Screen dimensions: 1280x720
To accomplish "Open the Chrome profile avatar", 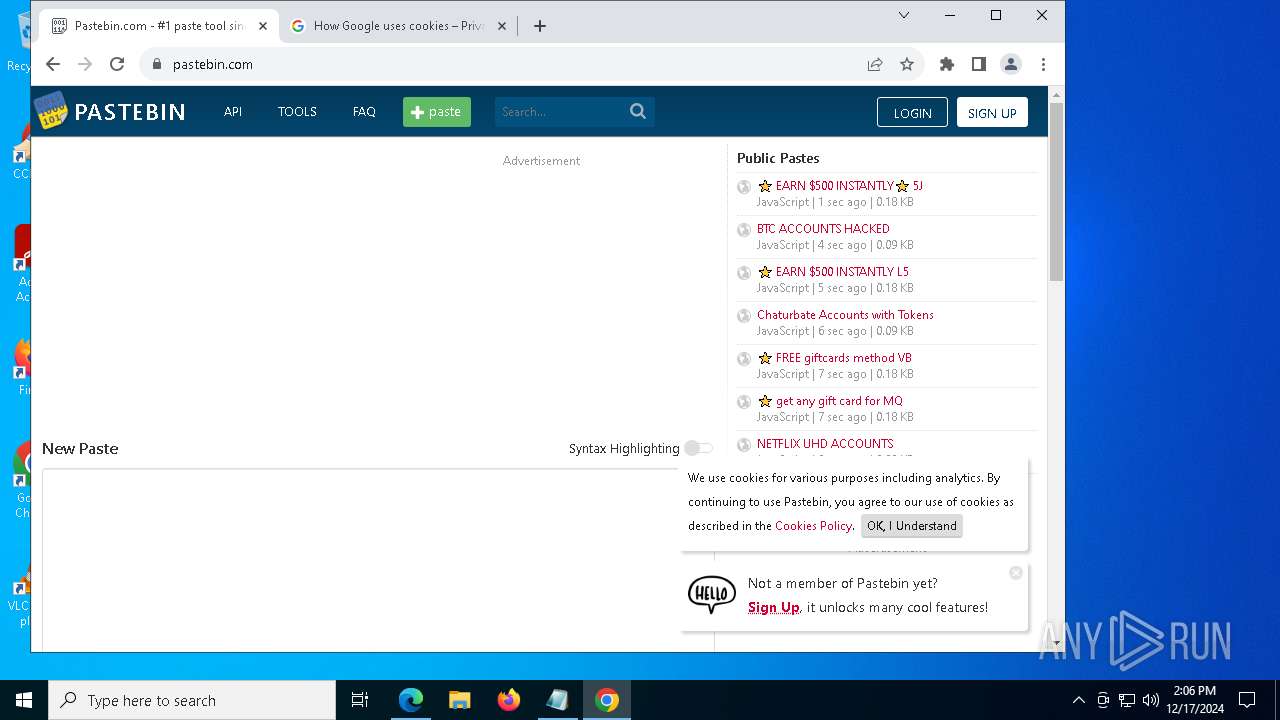I will tap(1011, 64).
